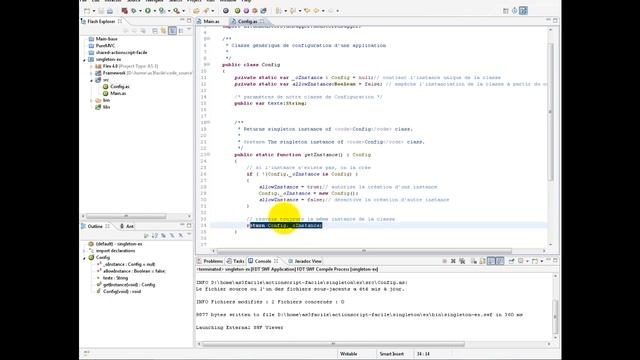The width and height of the screenshot is (640, 360).
Task: Toggle Scroll Lock in Console toolbar
Action: (x=482, y=261)
